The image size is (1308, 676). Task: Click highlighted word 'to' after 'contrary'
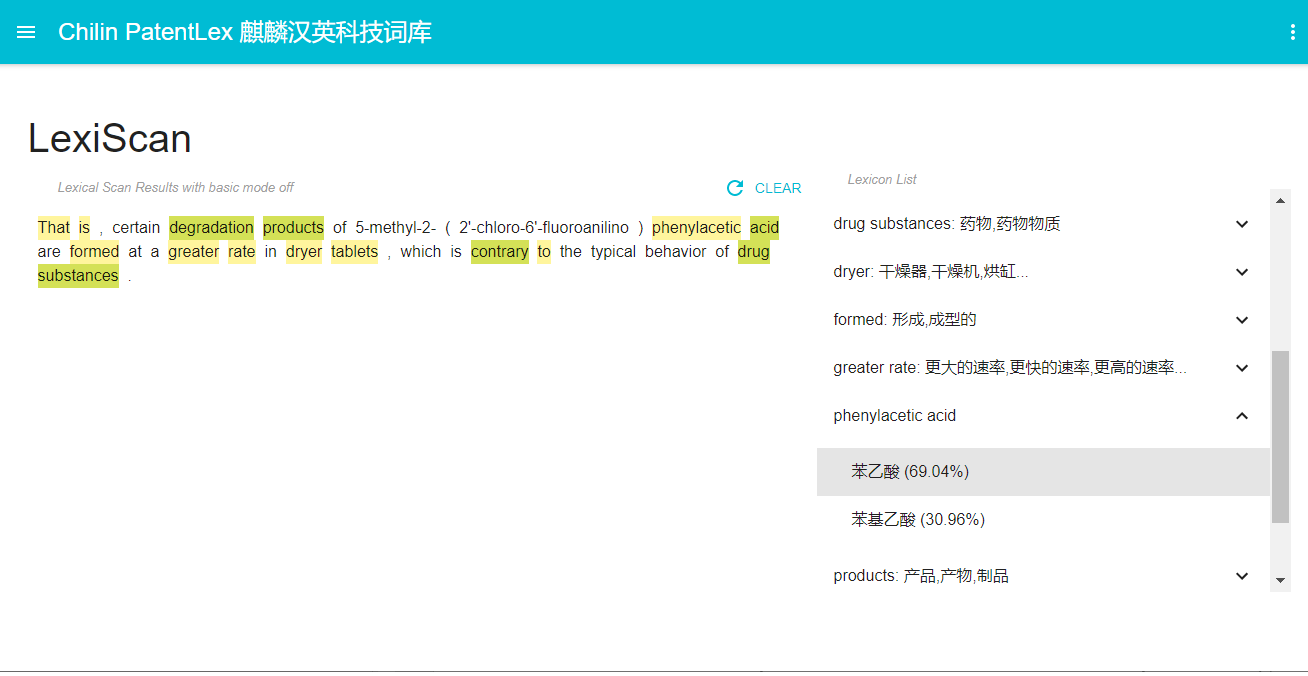click(544, 252)
